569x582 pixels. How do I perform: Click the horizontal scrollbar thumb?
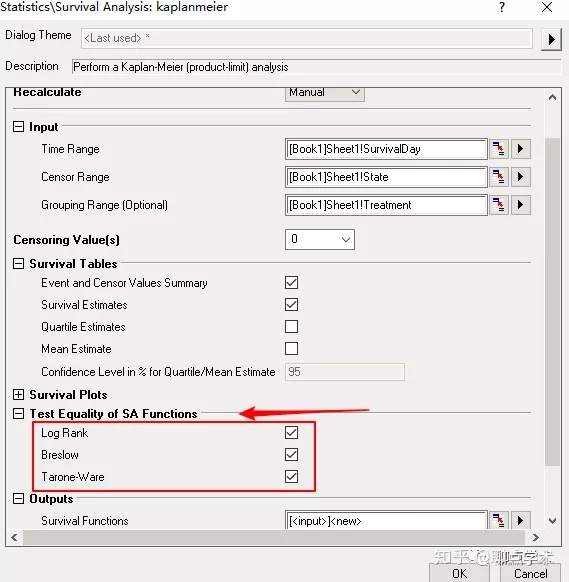pos(274,537)
